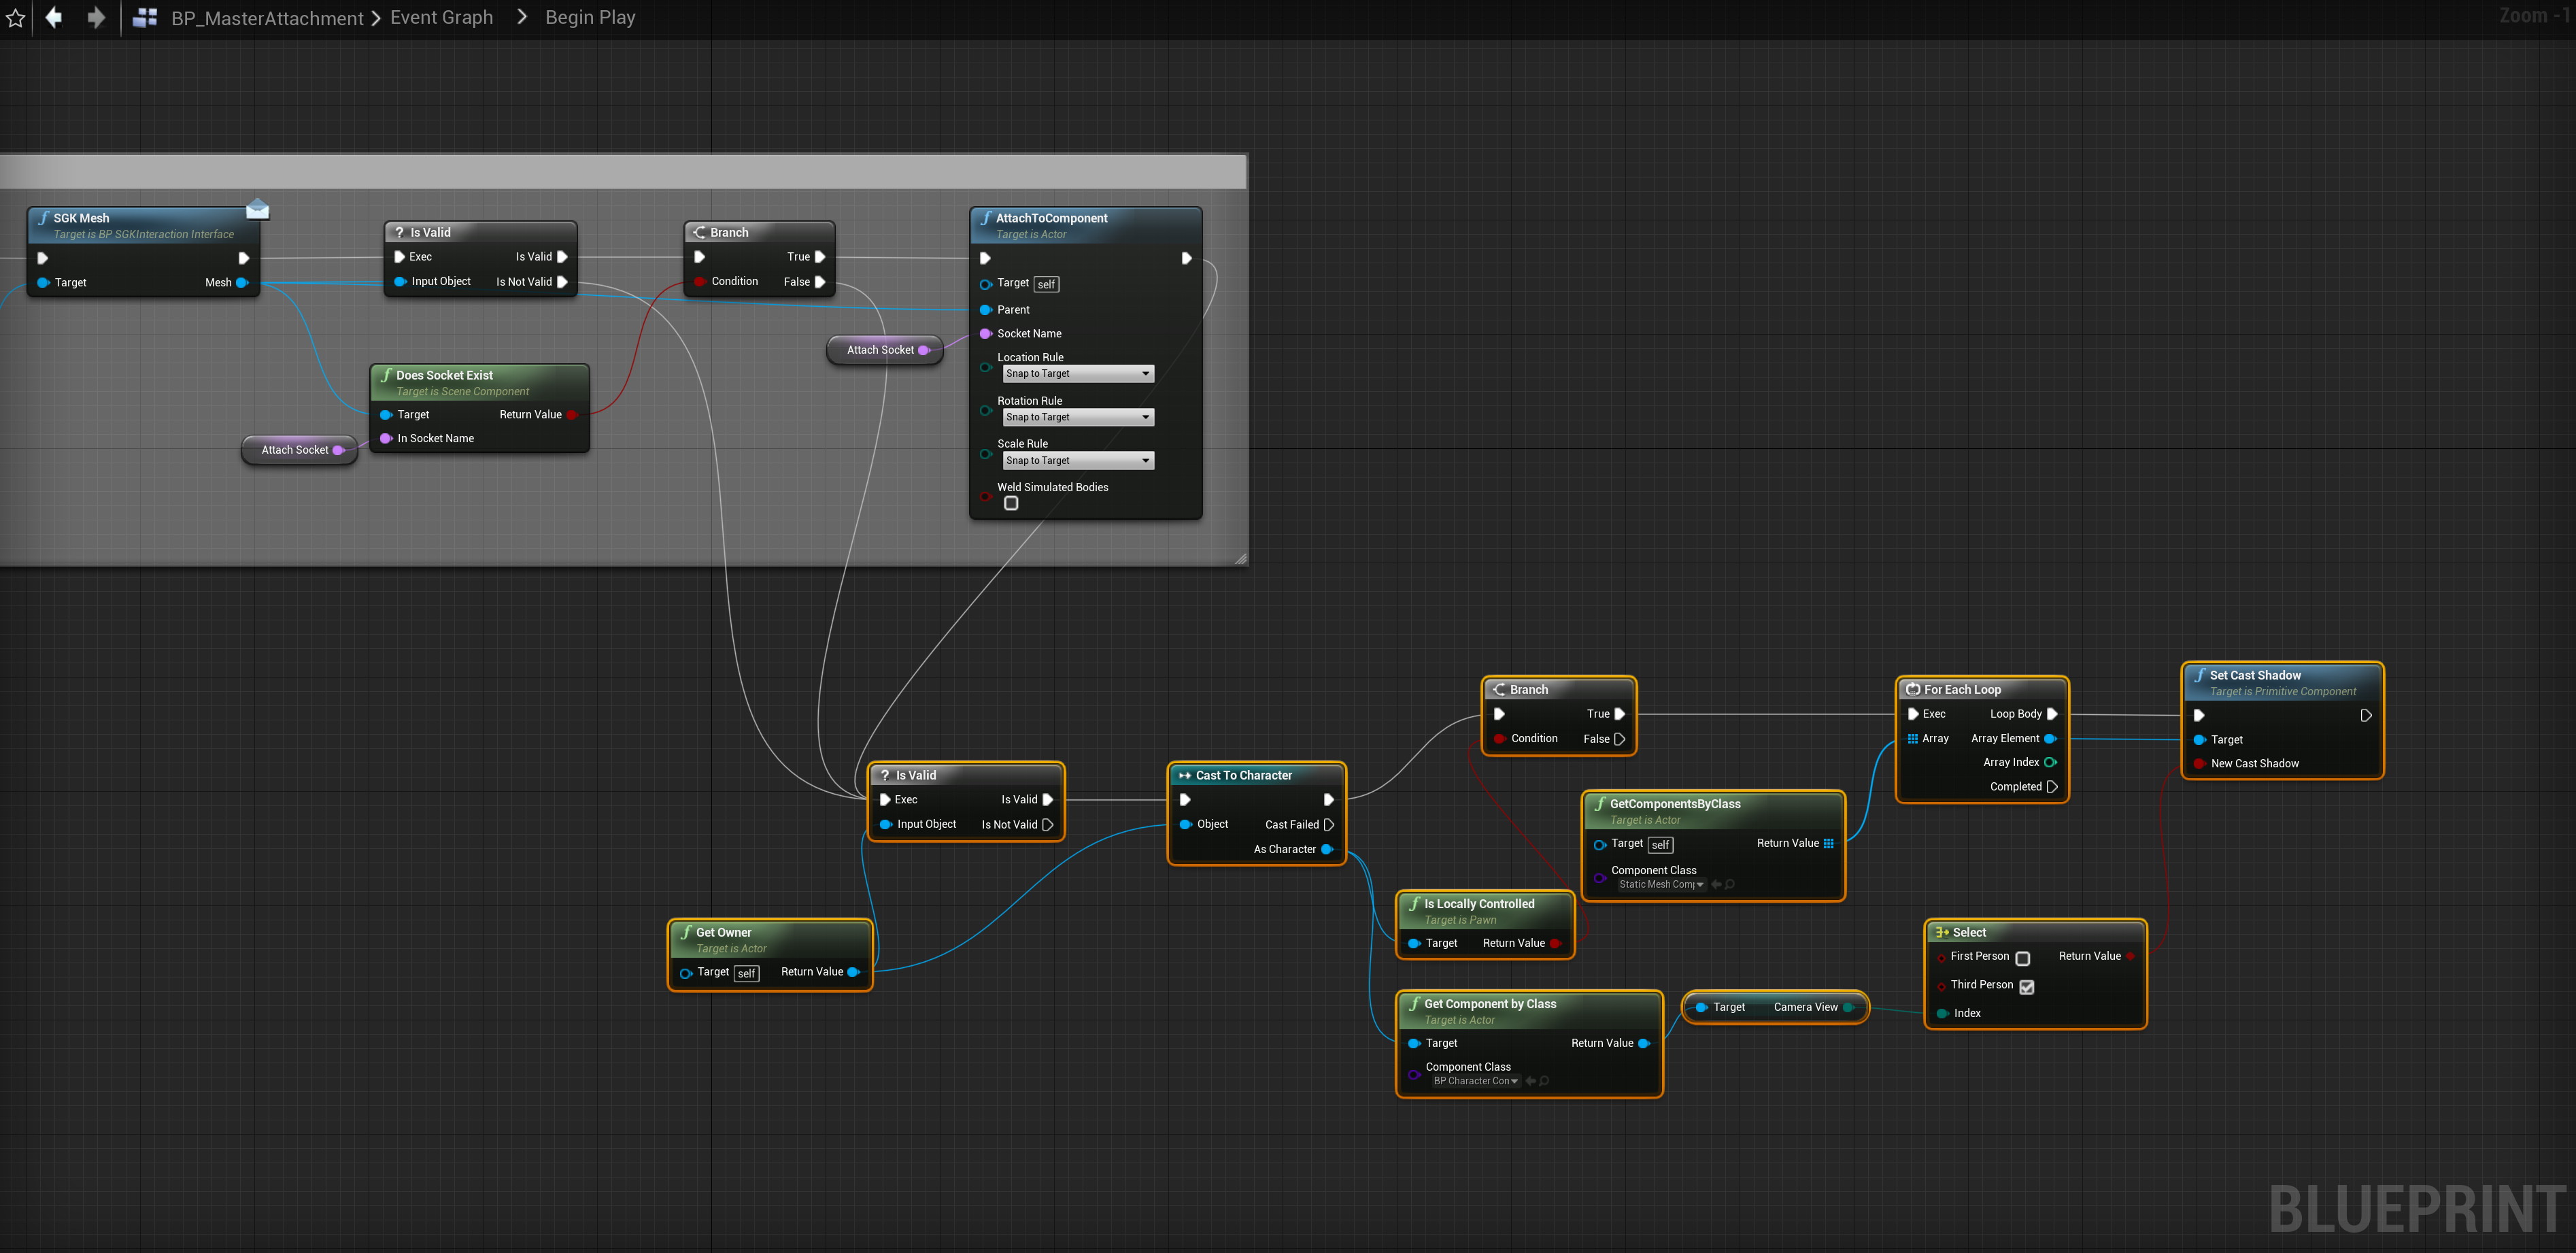Click the envelope message icon on SGK Mesh
This screenshot has width=2576, height=1253.
257,209
